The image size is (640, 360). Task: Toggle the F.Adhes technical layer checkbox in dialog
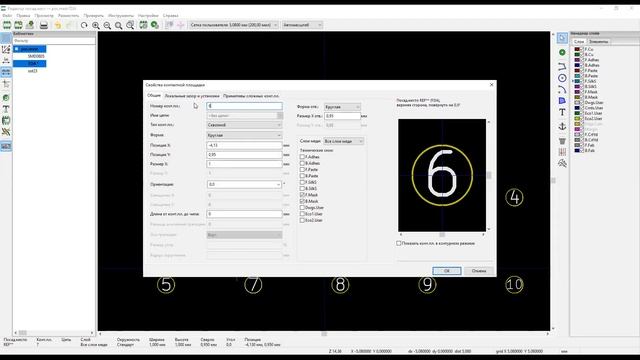[302, 157]
